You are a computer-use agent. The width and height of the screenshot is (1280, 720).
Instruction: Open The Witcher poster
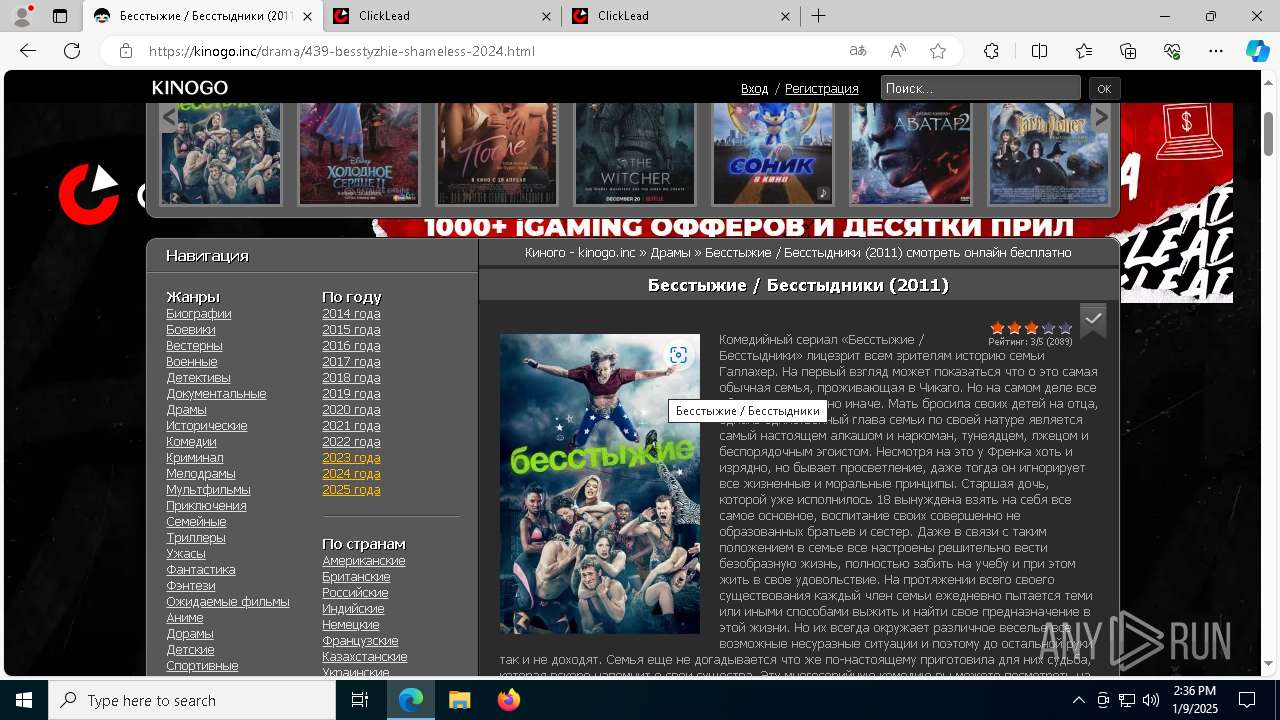[x=635, y=153]
